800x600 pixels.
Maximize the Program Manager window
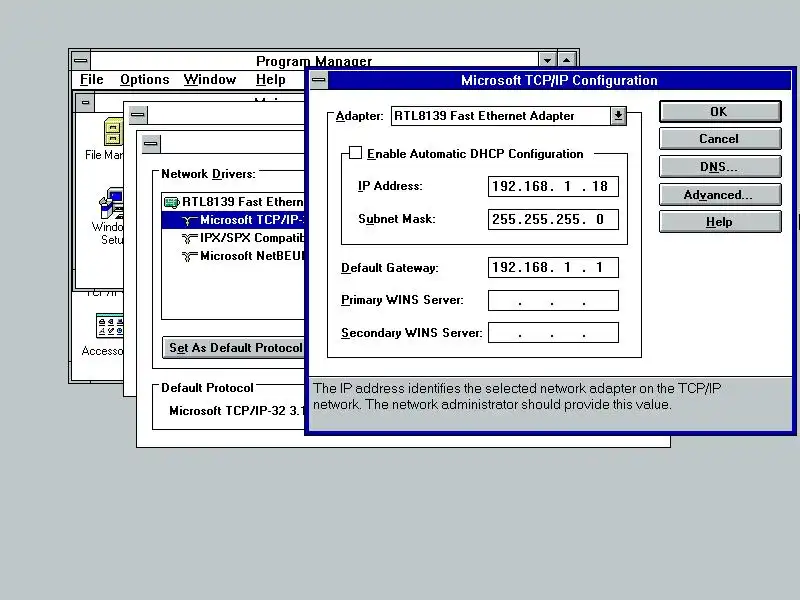pos(567,60)
